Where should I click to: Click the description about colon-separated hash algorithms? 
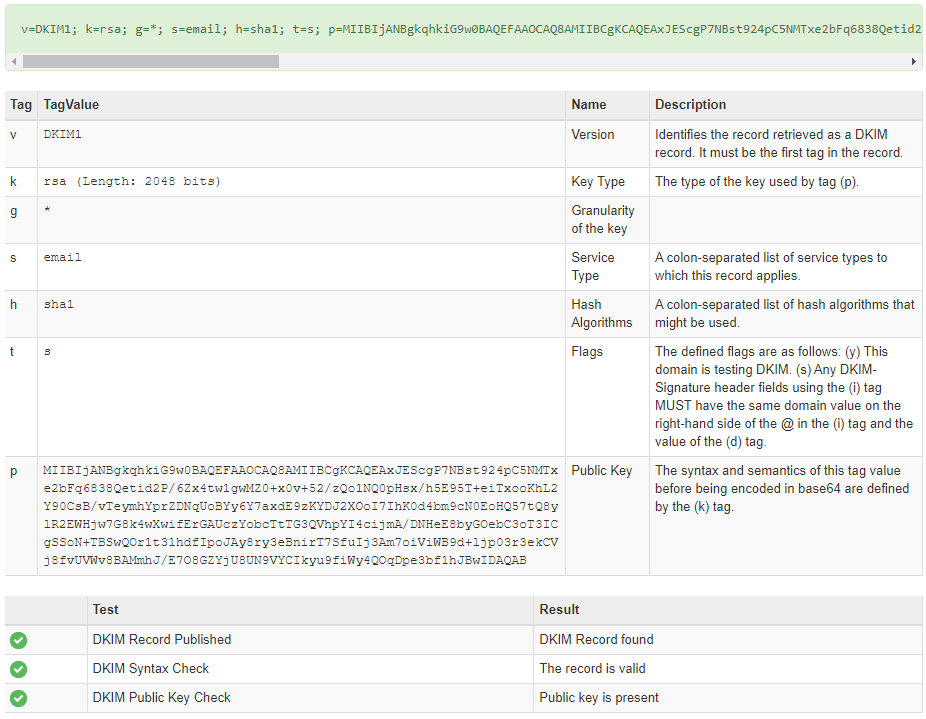coord(784,313)
